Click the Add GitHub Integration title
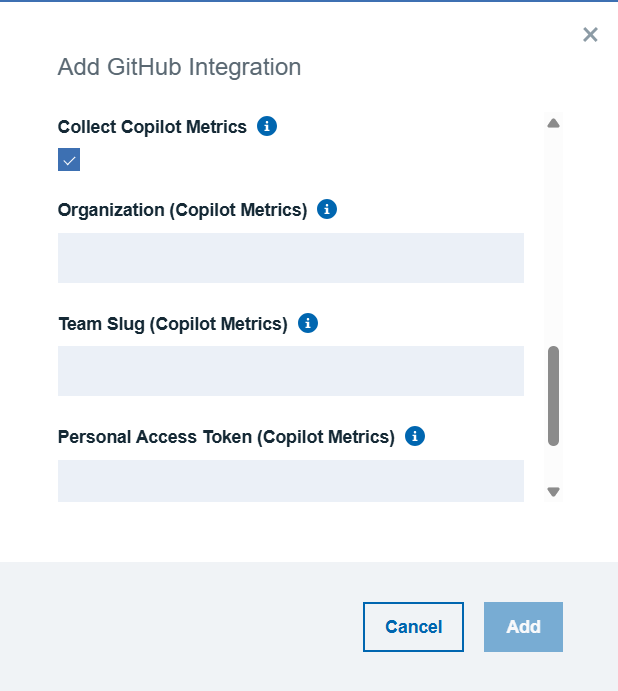Viewport: 618px width, 691px height. [179, 67]
